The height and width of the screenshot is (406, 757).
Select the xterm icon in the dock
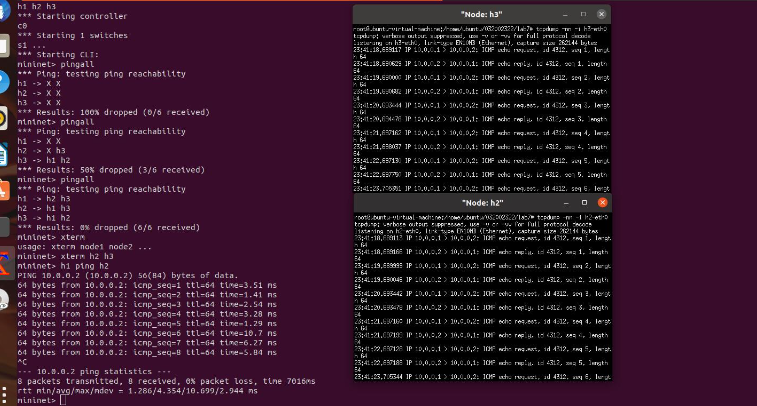tap(5, 264)
